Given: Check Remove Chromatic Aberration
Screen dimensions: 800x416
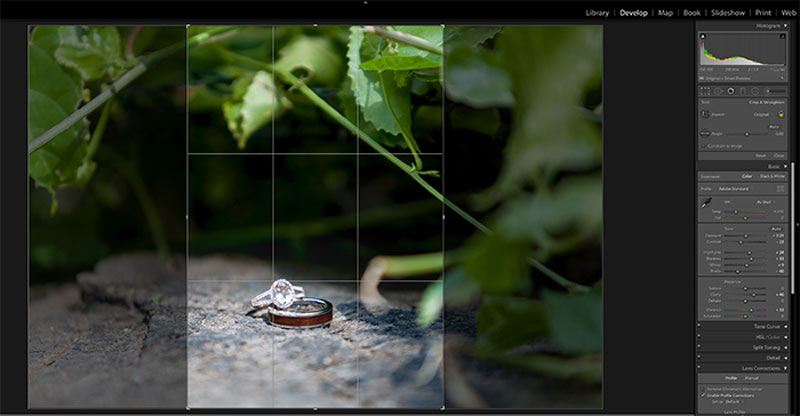Looking at the screenshot, I should (x=703, y=390).
